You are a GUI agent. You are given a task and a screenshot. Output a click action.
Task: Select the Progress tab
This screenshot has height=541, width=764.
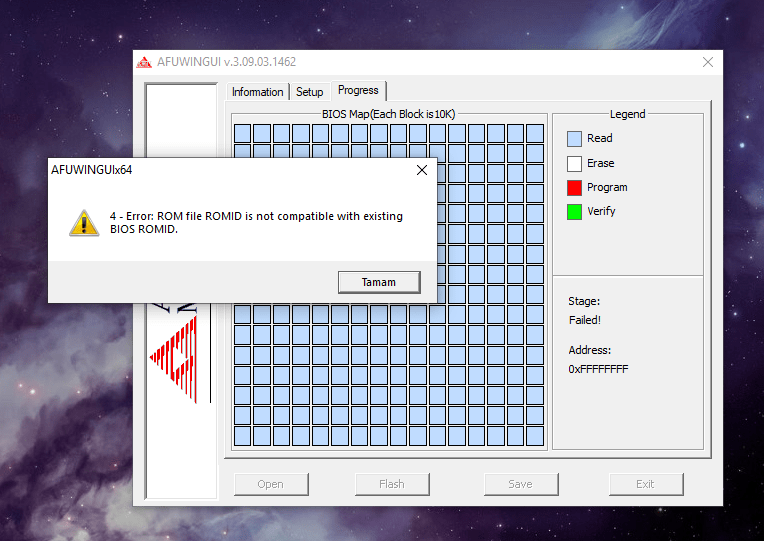tap(358, 90)
